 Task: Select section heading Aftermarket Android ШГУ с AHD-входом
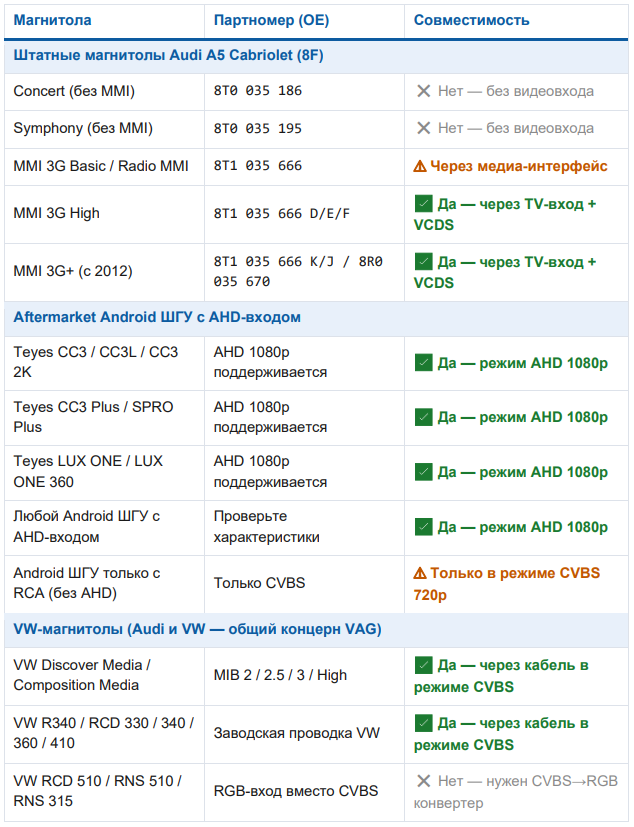click(157, 318)
